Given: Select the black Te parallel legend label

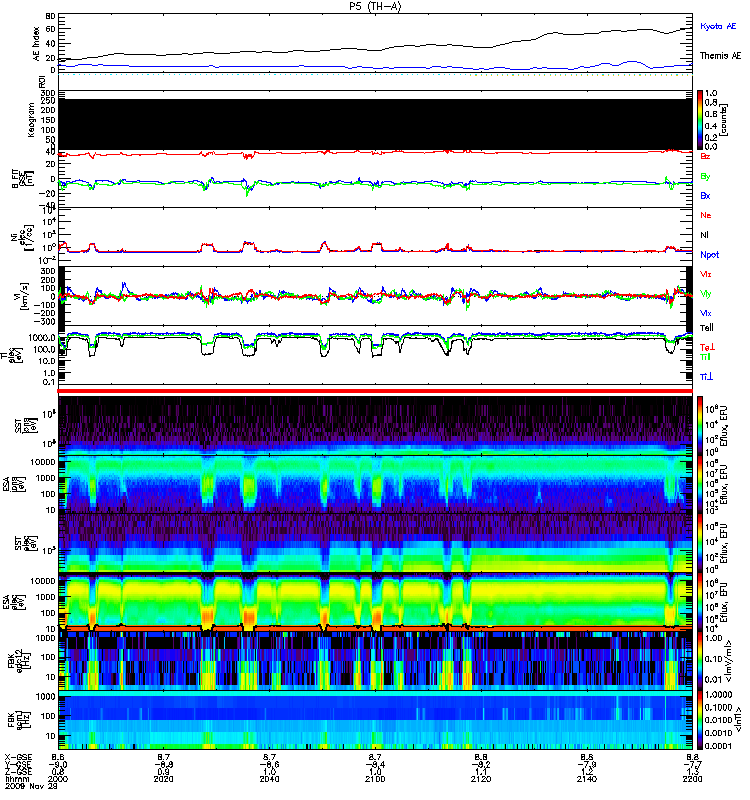Looking at the screenshot, I should [706, 328].
